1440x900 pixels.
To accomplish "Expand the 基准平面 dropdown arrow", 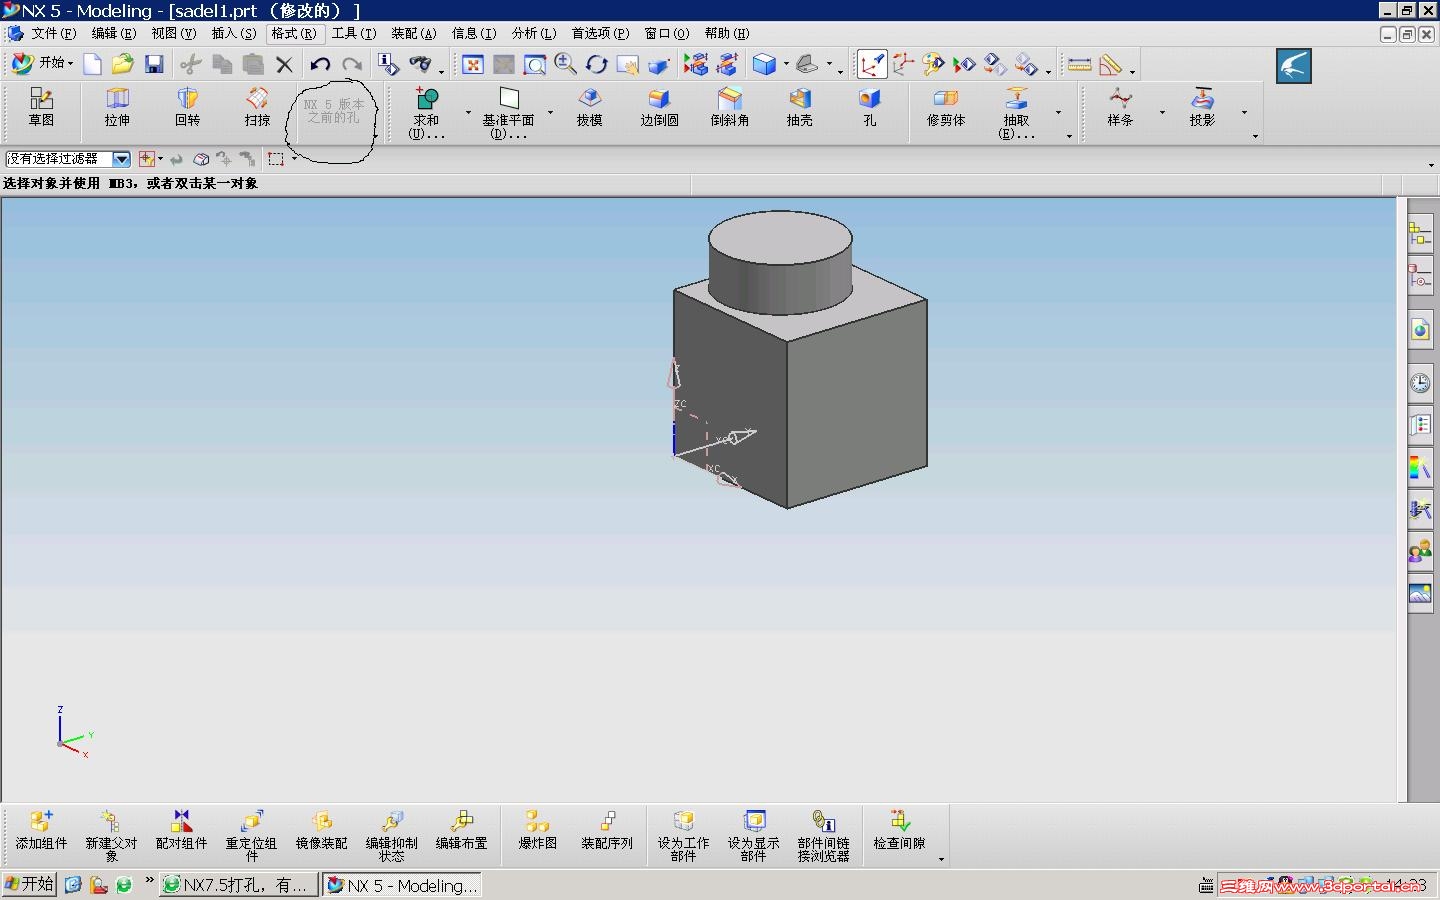I will coord(550,111).
